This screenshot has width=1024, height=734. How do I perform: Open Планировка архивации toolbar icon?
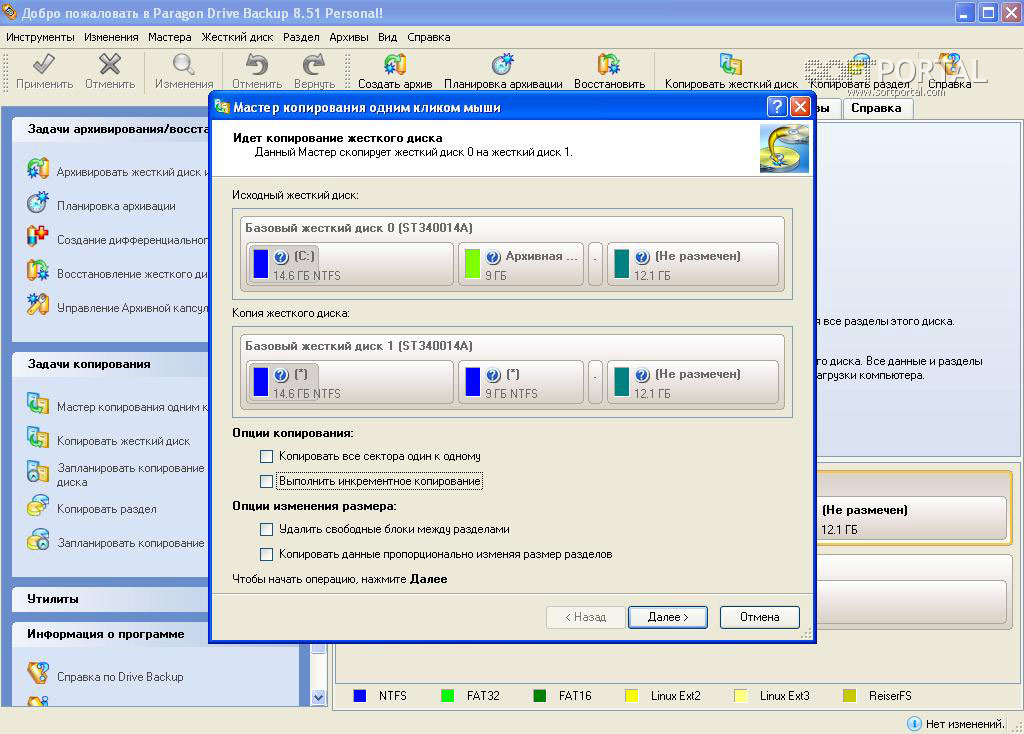[503, 64]
